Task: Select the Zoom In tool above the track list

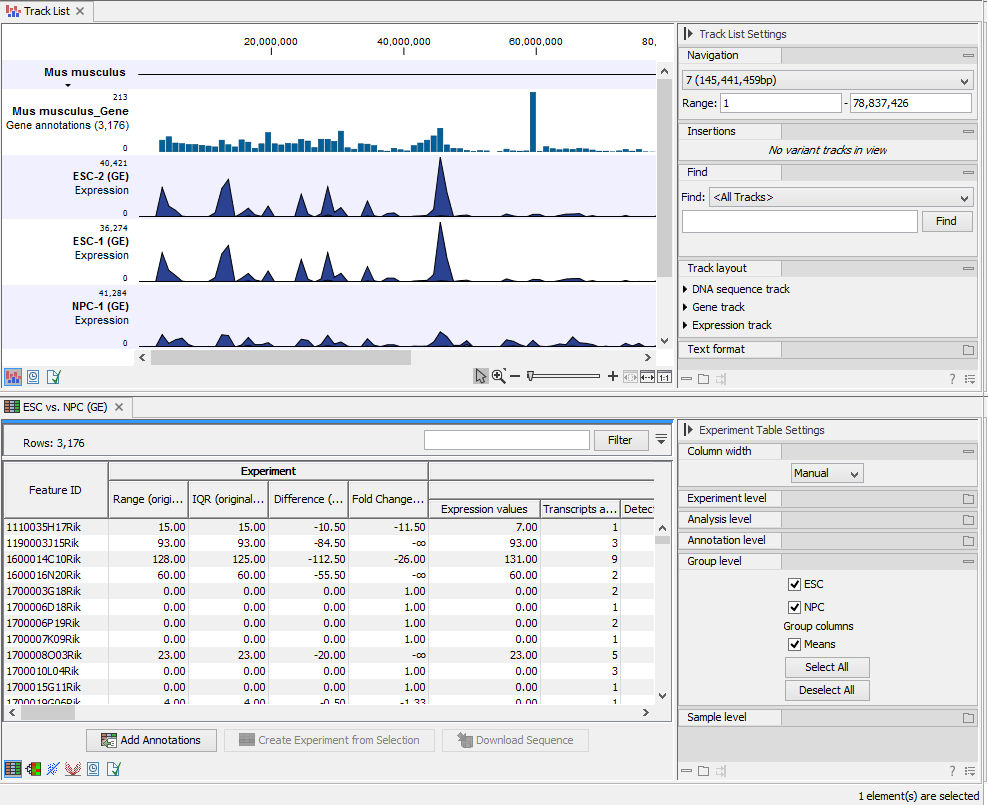Action: point(499,376)
